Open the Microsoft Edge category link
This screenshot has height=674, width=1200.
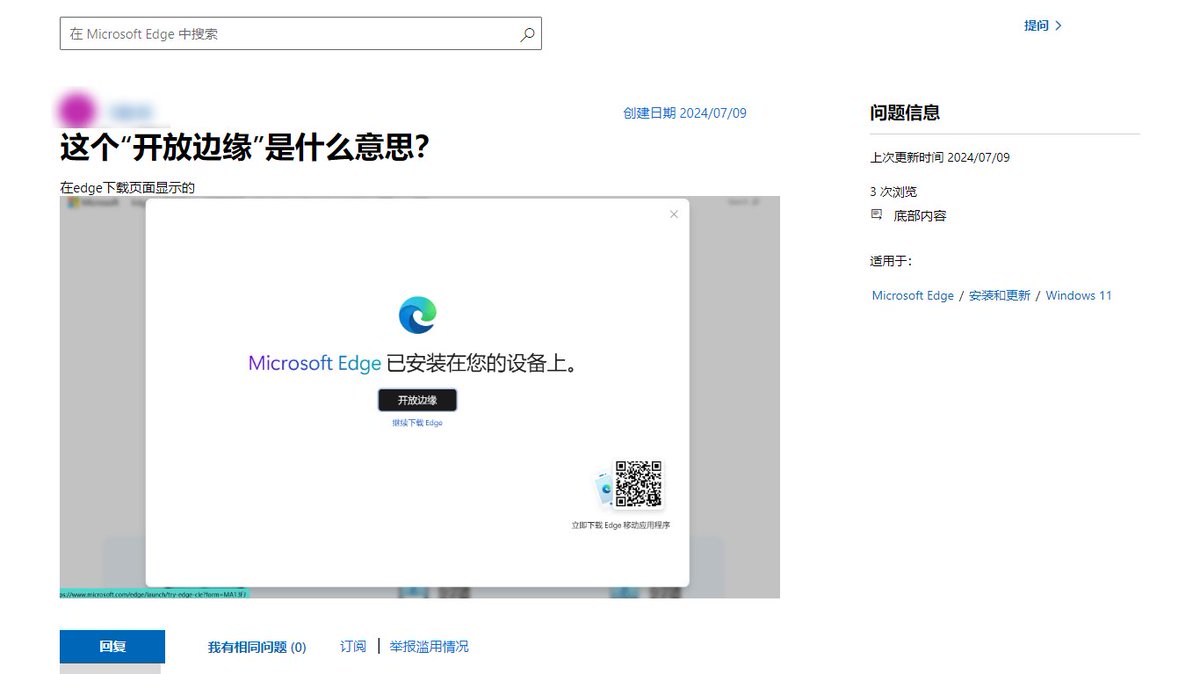coord(913,296)
